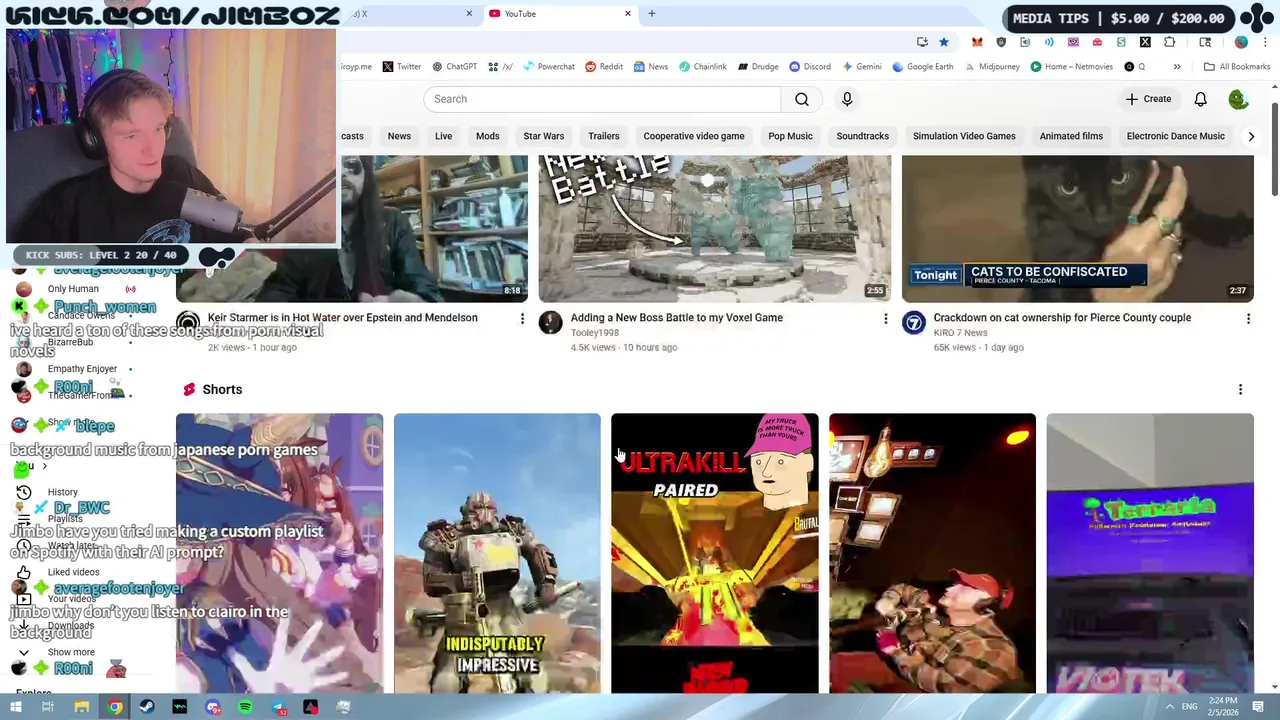Open the Twitter bookmark
The image size is (1280, 720).
point(401,67)
